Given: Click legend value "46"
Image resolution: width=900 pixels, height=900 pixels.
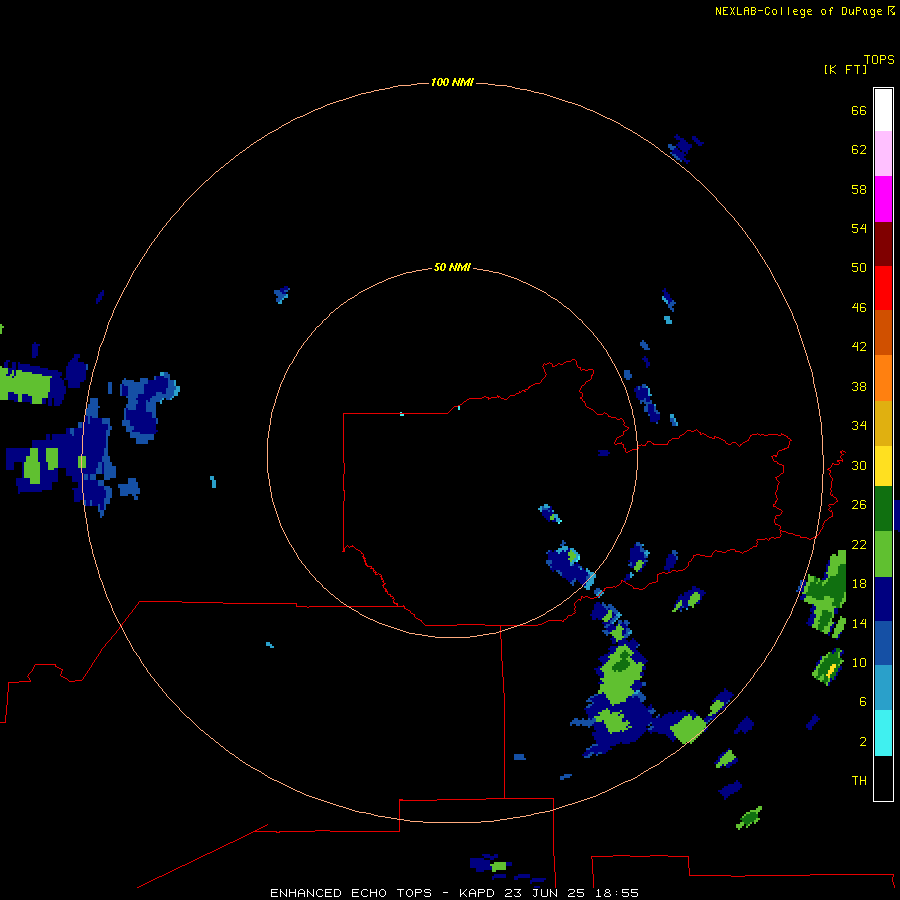Looking at the screenshot, I should [859, 308].
